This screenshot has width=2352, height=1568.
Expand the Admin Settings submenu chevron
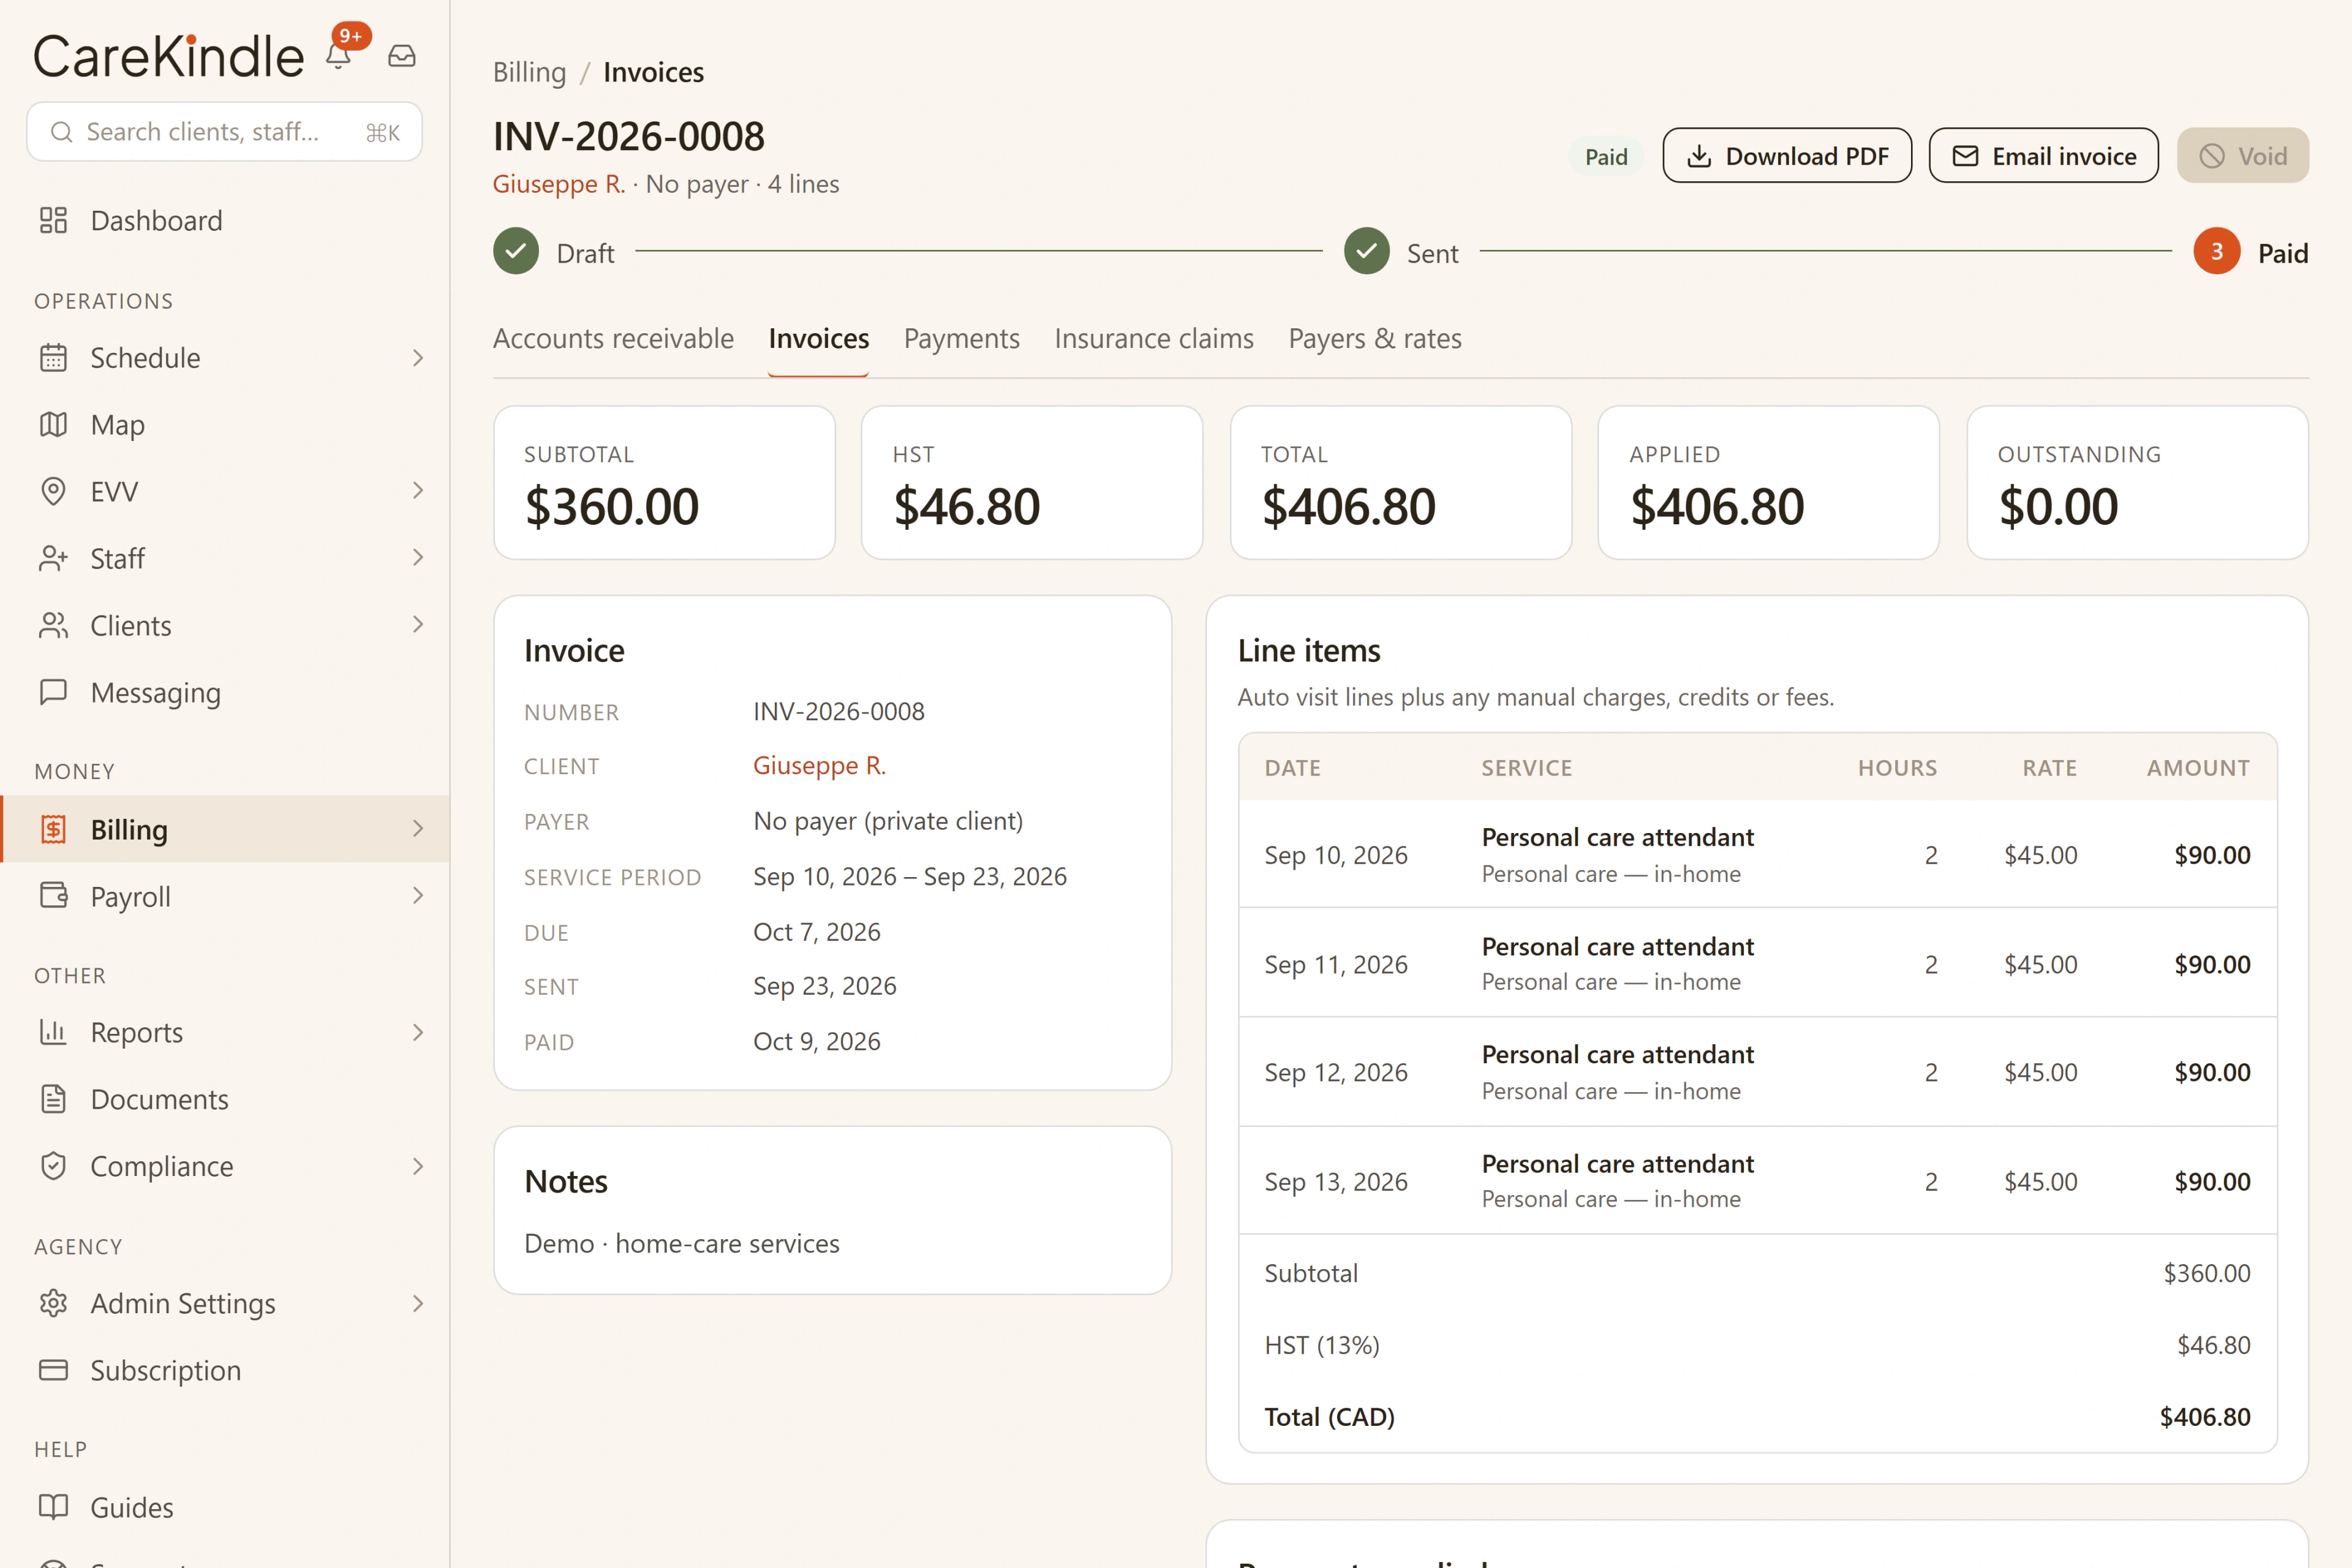click(x=418, y=1303)
